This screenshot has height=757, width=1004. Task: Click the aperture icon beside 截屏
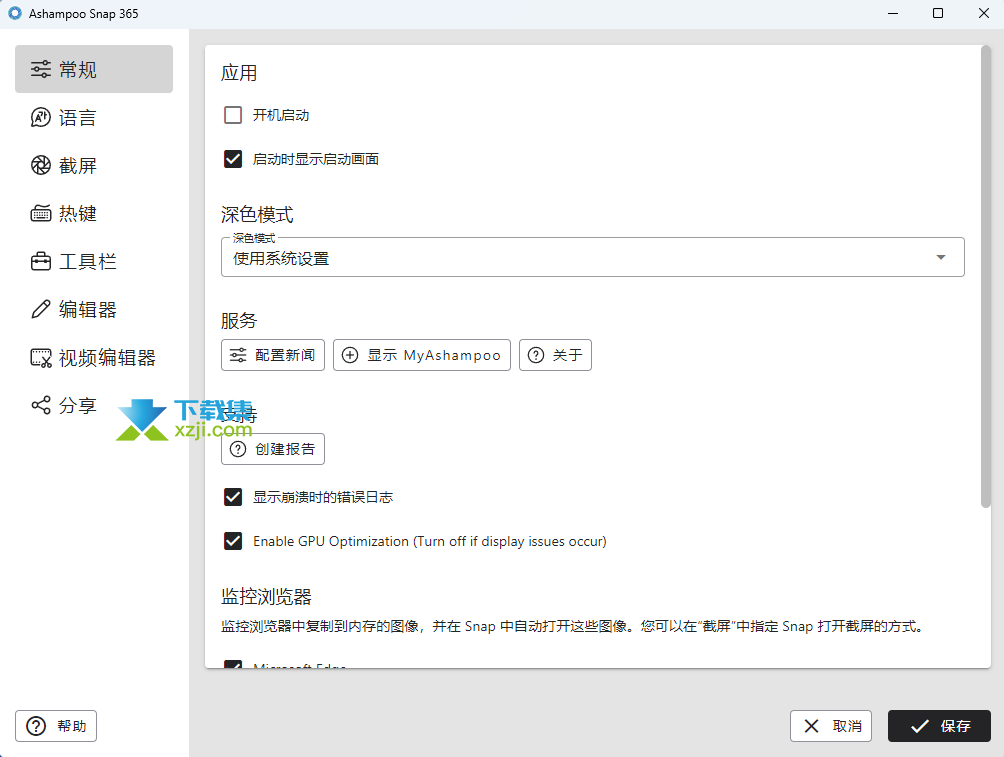41,165
